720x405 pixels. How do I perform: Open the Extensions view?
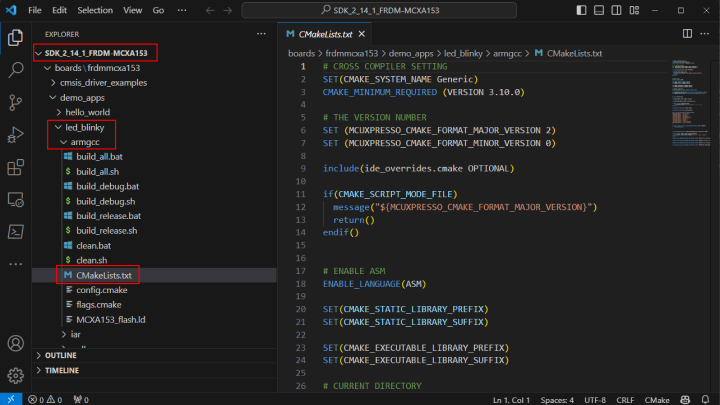pyautogui.click(x=15, y=167)
